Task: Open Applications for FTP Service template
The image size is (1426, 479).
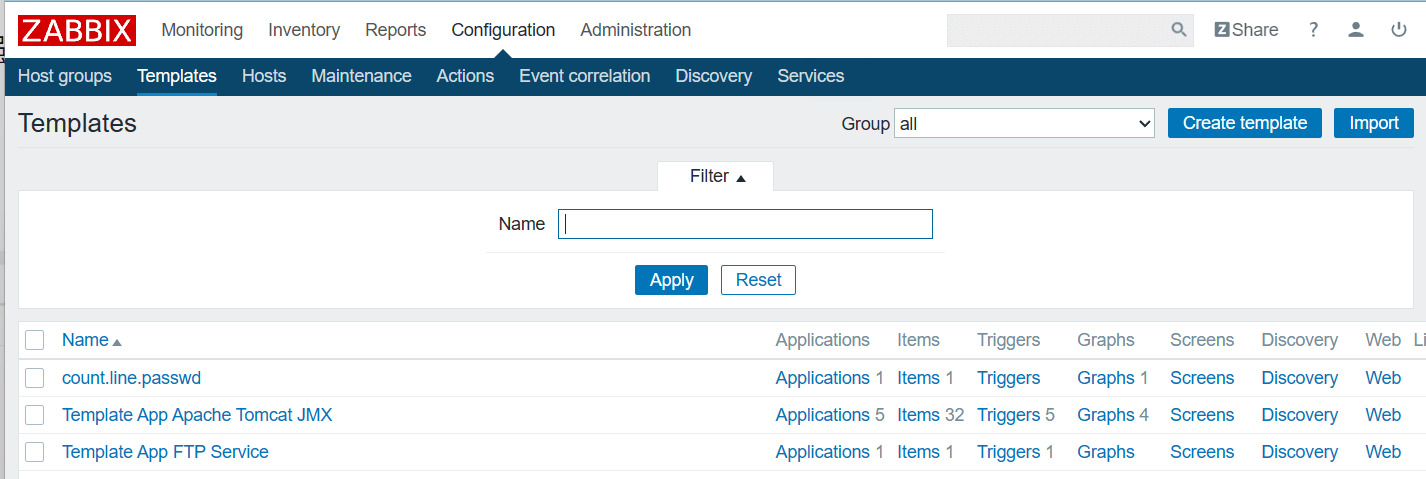Action: [x=823, y=452]
